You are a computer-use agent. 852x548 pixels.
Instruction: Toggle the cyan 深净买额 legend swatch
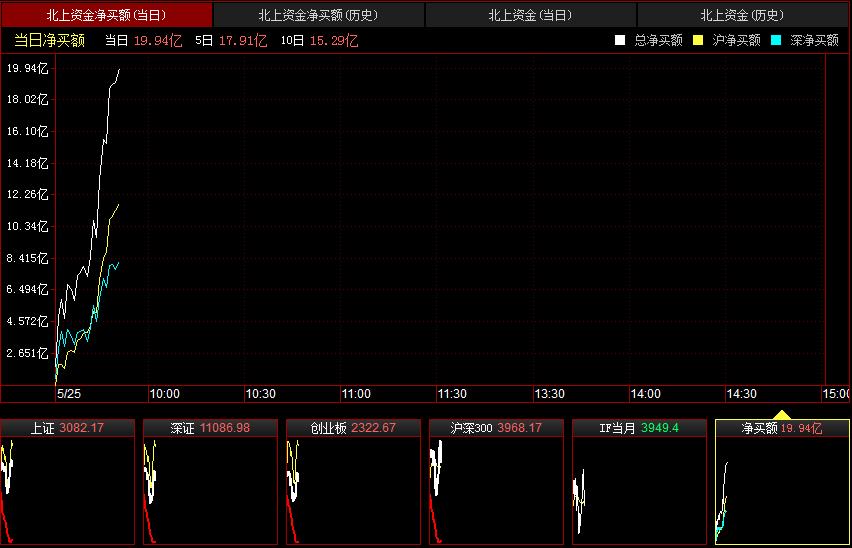(x=775, y=41)
